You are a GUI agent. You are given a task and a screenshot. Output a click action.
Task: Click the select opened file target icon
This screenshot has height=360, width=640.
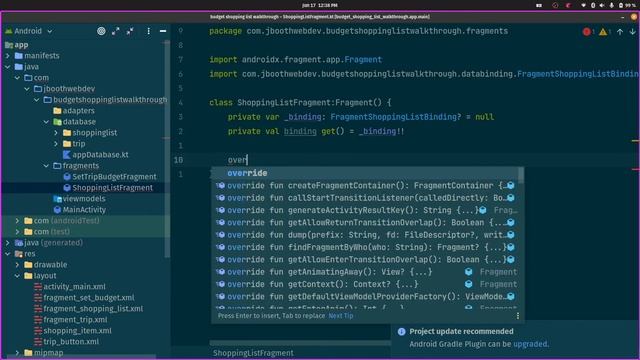pos(101,31)
